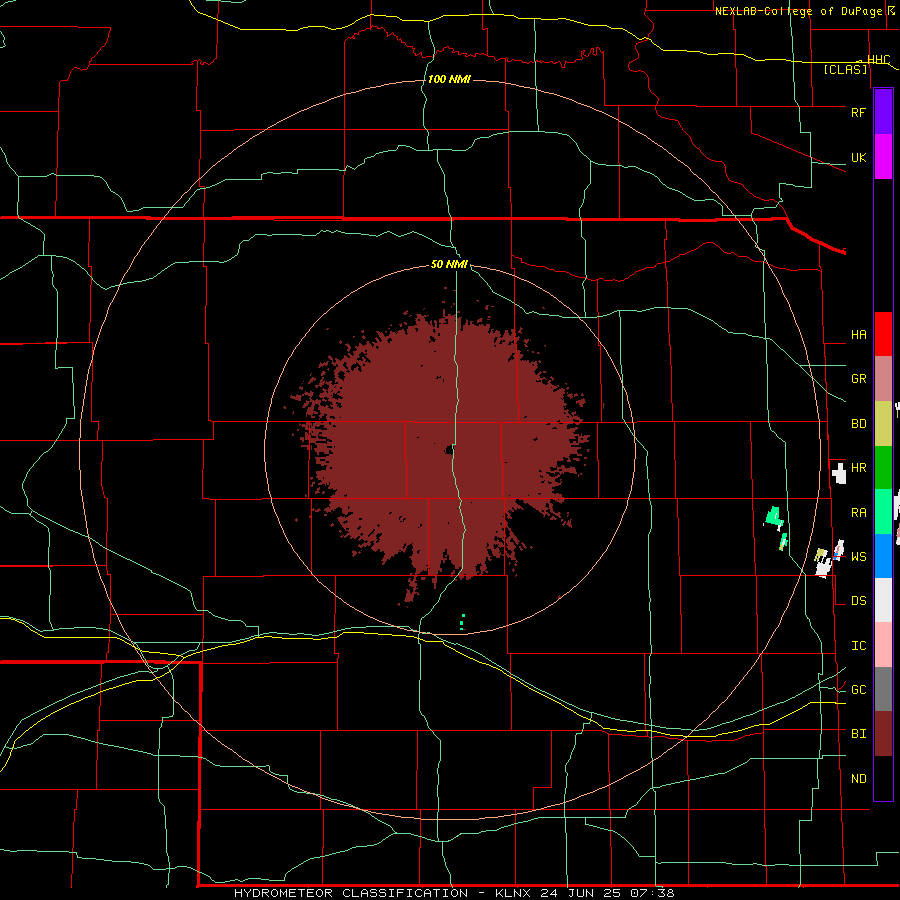Viewport: 900px width, 900px height.
Task: Click the NEXLAB-College of DuPage text
Action: [800, 11]
